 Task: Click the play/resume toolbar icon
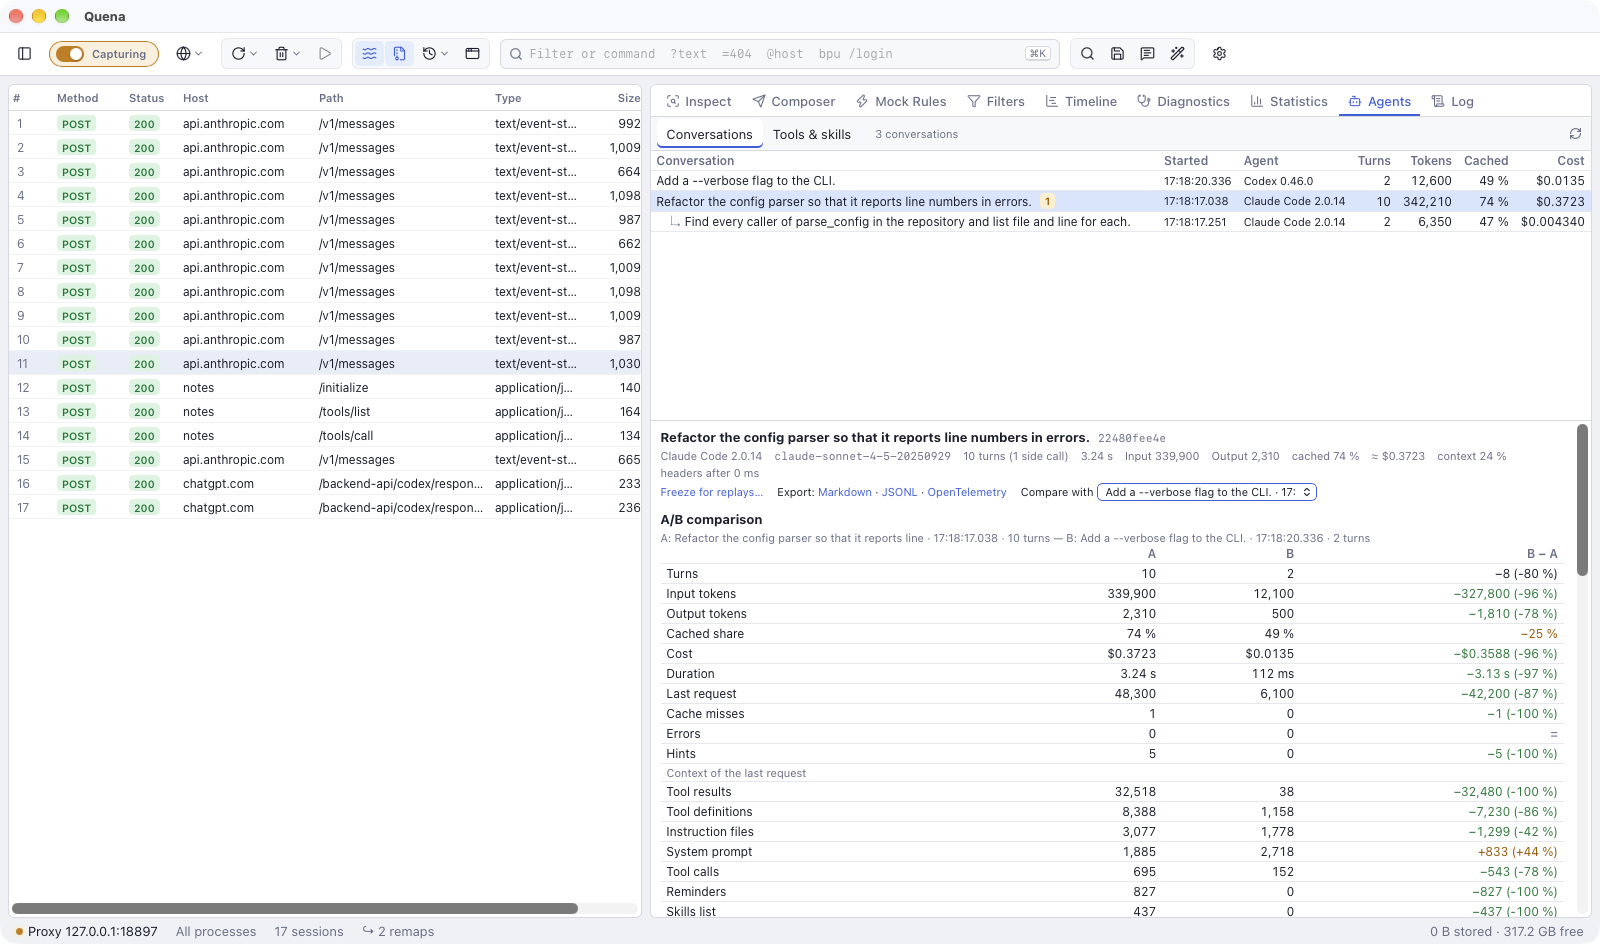325,54
